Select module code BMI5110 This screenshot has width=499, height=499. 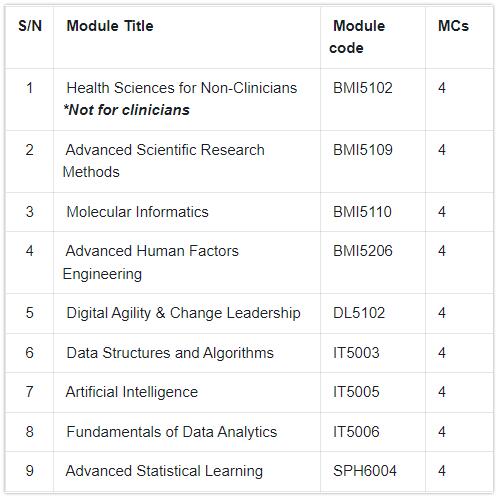[x=362, y=212]
